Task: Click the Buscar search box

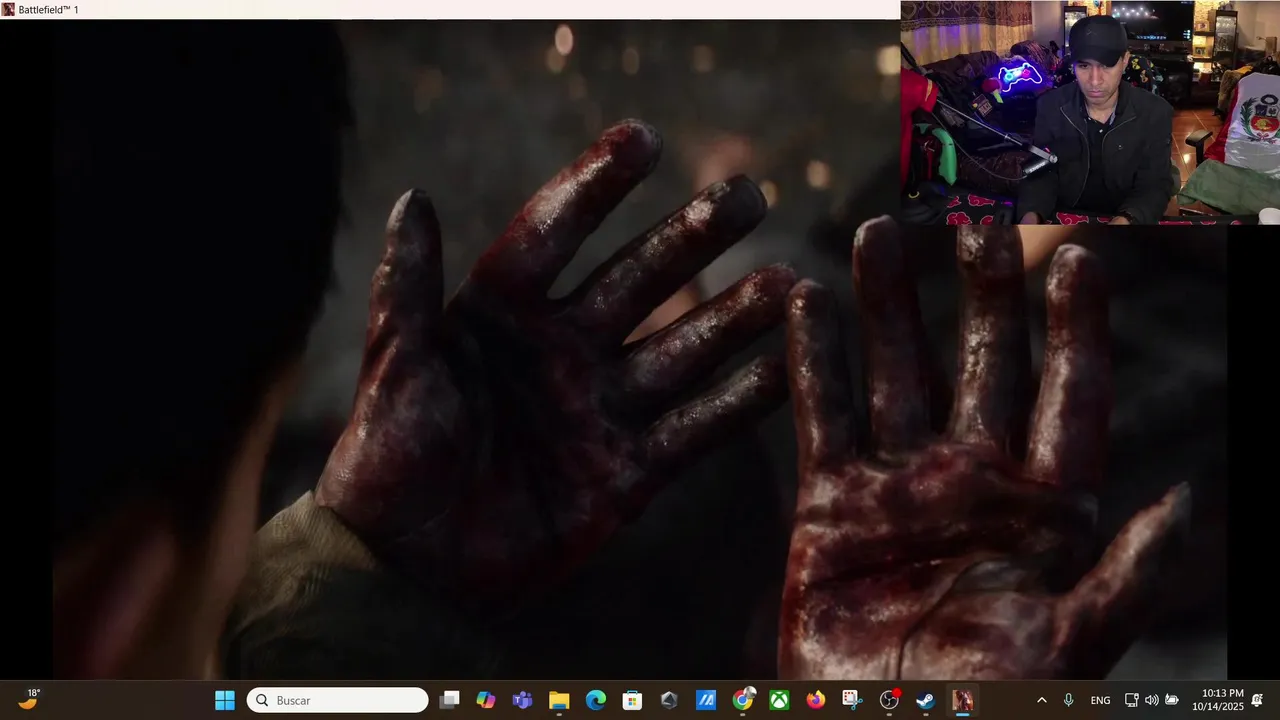Action: coord(338,700)
